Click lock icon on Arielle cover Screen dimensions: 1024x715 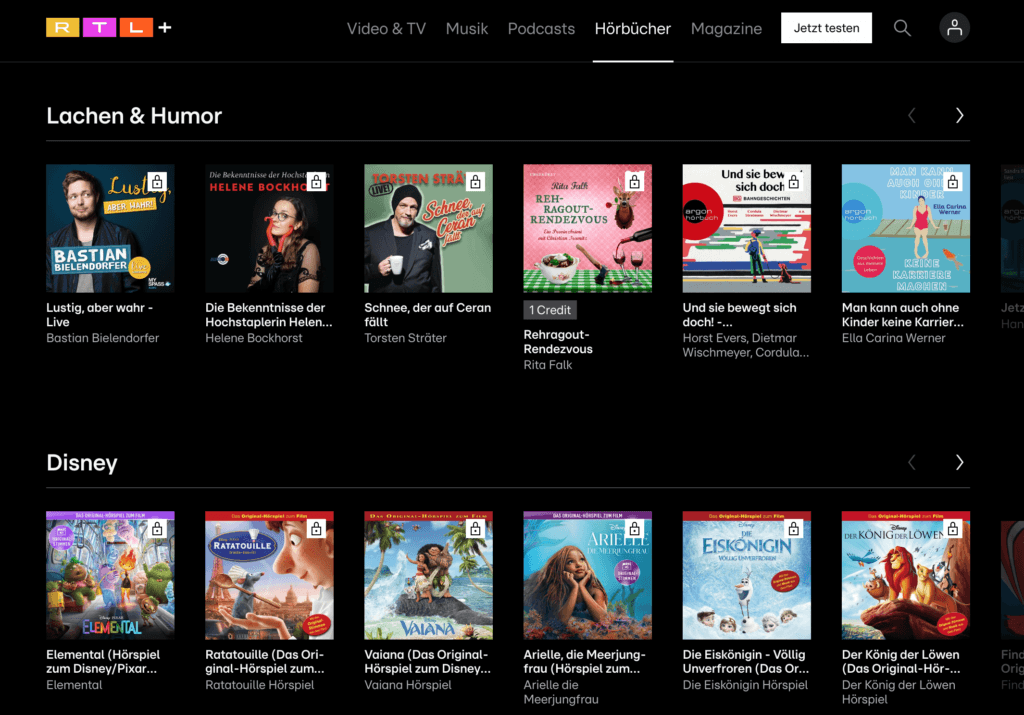click(x=634, y=529)
